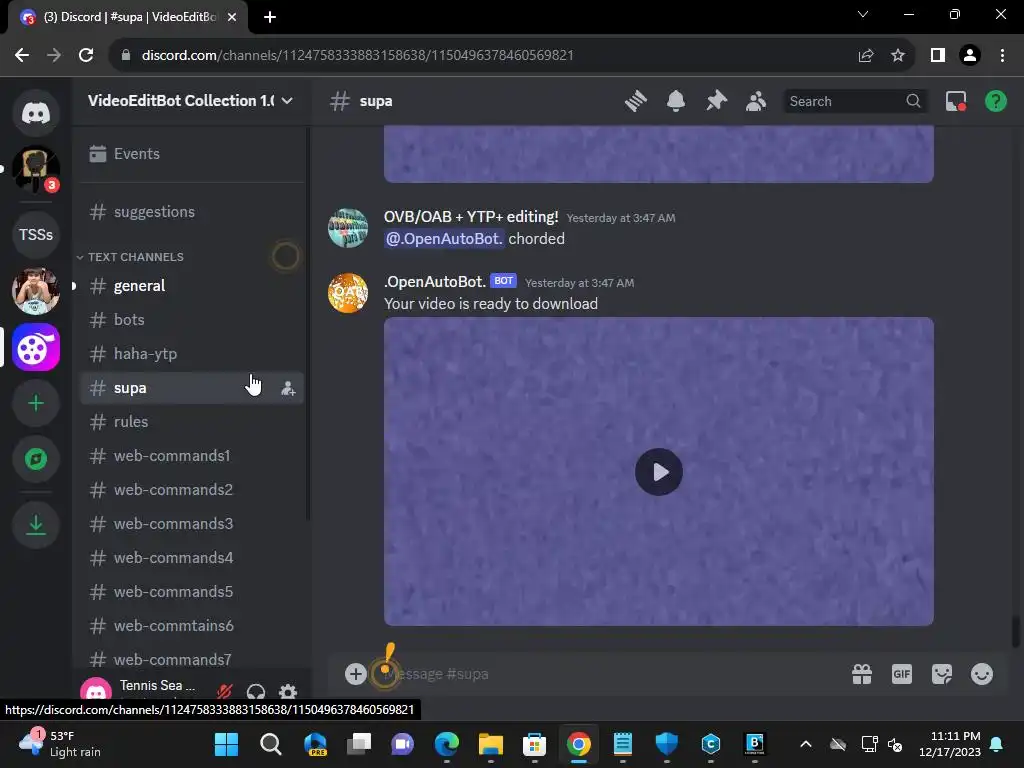Open File Explorer from taskbar
Image resolution: width=1024 pixels, height=768 pixels.
490,744
